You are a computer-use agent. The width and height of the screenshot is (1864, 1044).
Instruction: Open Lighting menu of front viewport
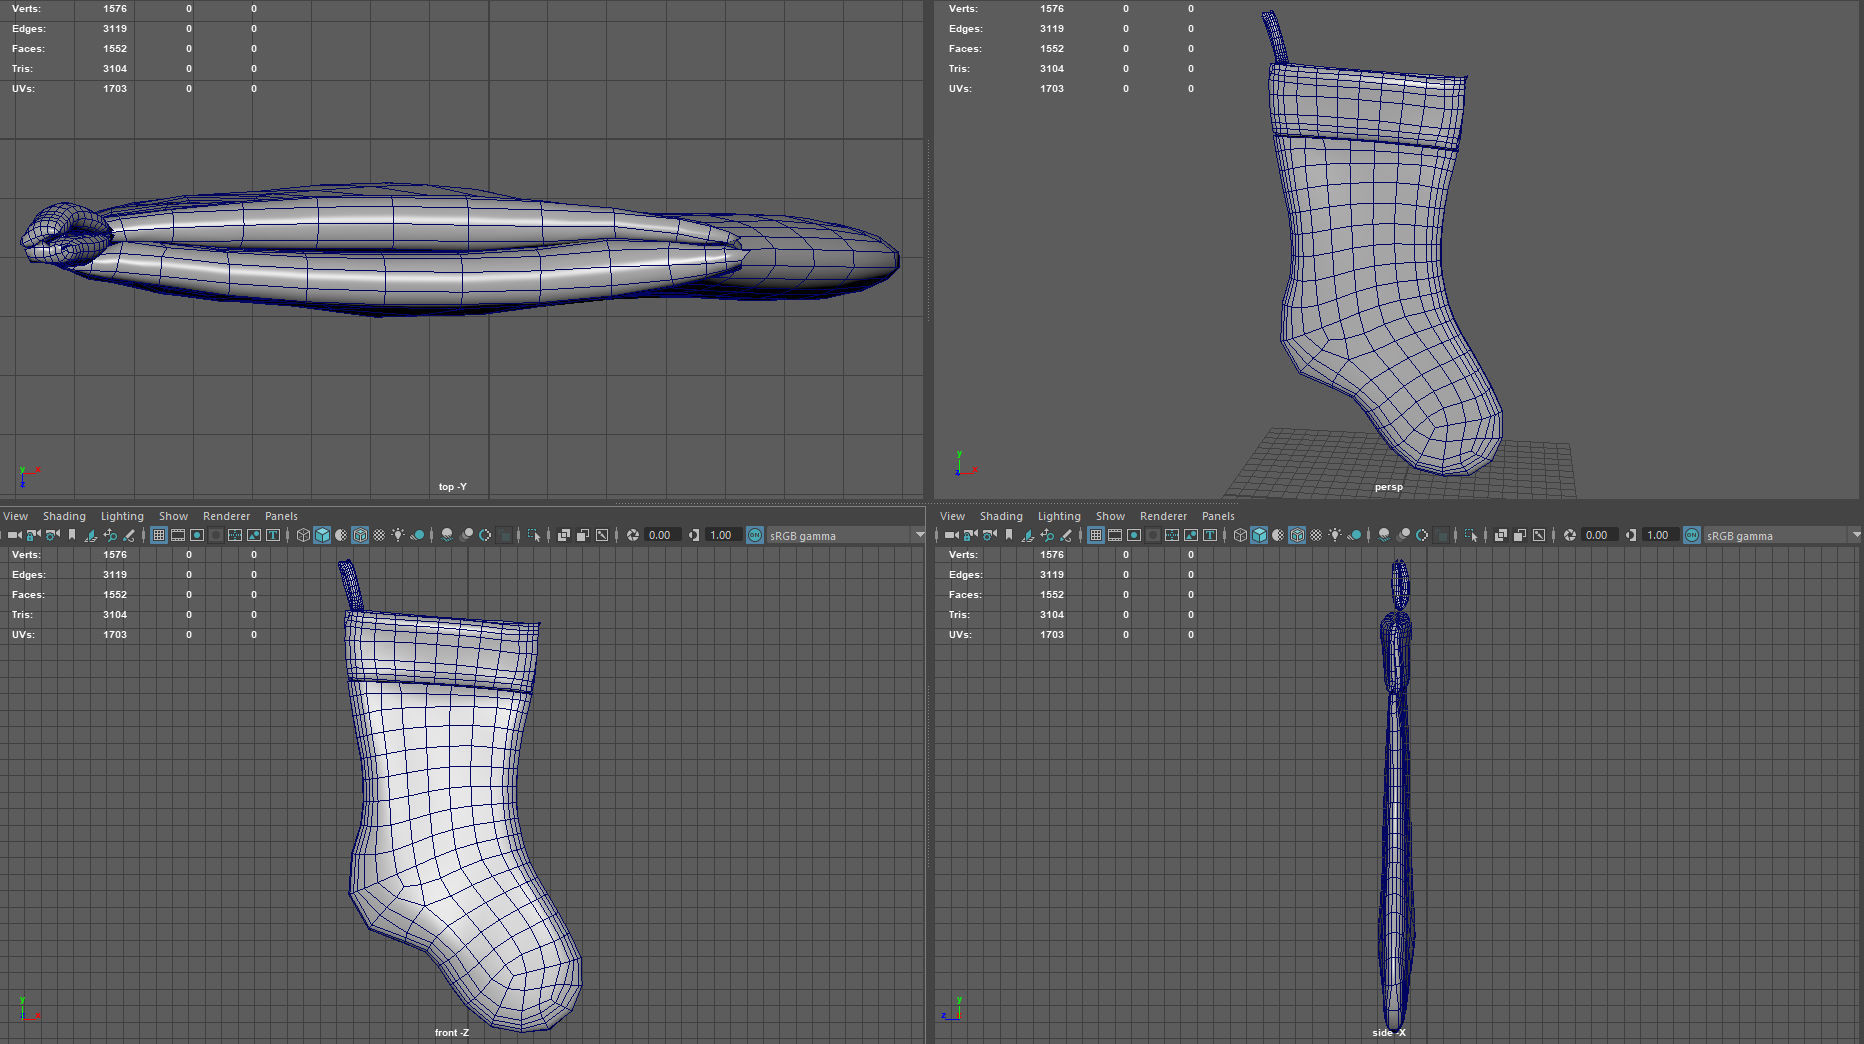122,516
